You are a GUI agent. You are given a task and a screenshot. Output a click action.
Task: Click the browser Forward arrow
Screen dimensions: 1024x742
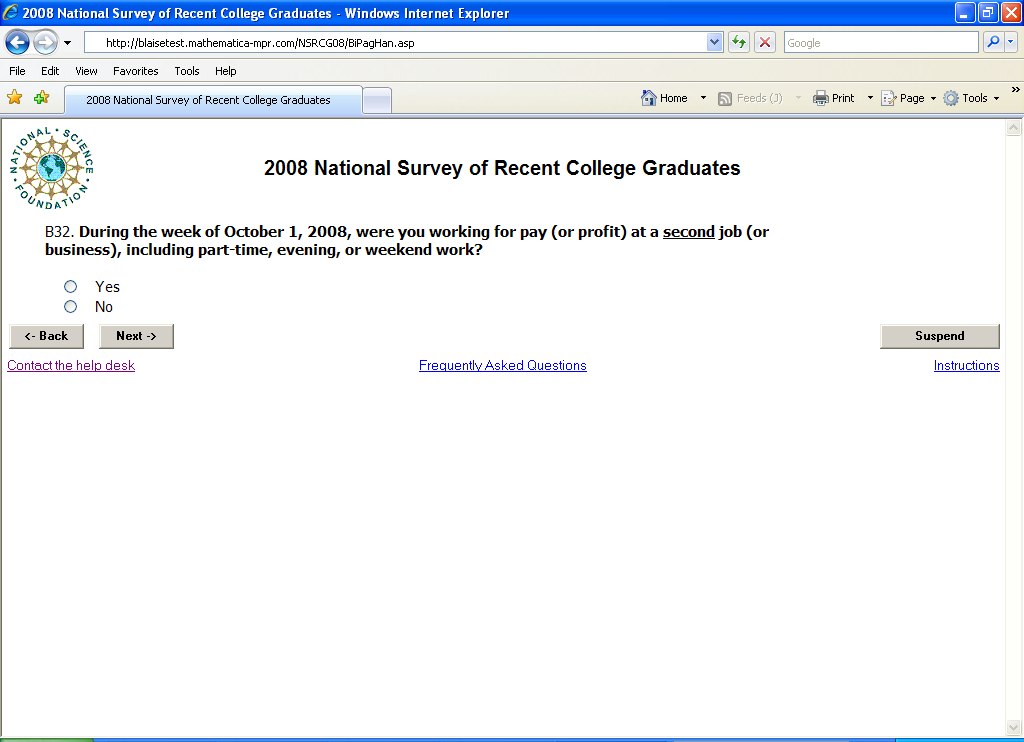(45, 43)
